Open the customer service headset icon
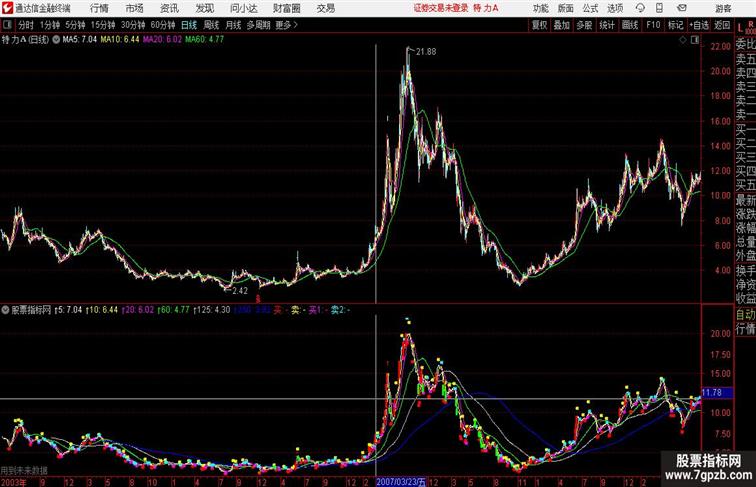The width and height of the screenshot is (756, 487). click(640, 8)
